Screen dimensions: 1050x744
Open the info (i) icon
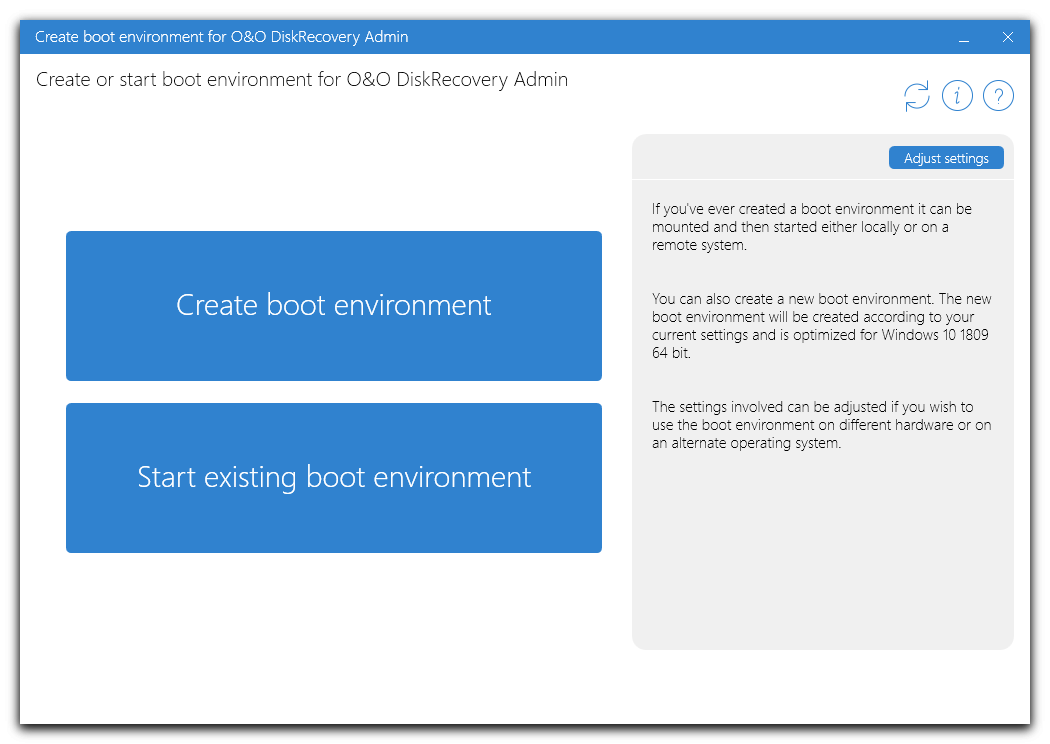957,96
